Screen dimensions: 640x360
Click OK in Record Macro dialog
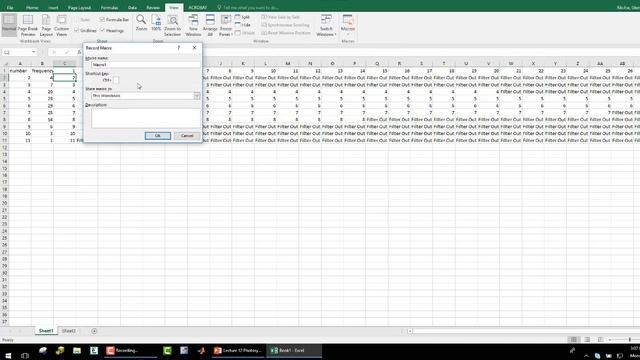pyautogui.click(x=158, y=136)
